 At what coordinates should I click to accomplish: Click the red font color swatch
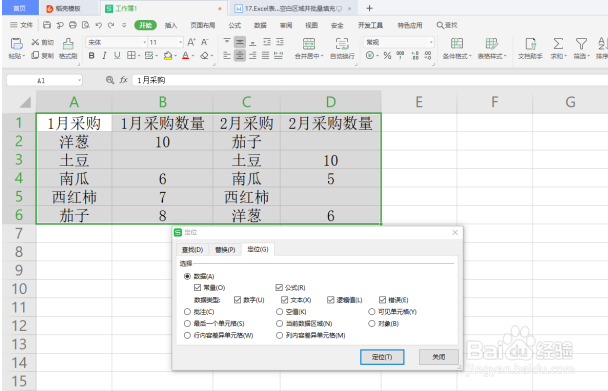pos(185,55)
